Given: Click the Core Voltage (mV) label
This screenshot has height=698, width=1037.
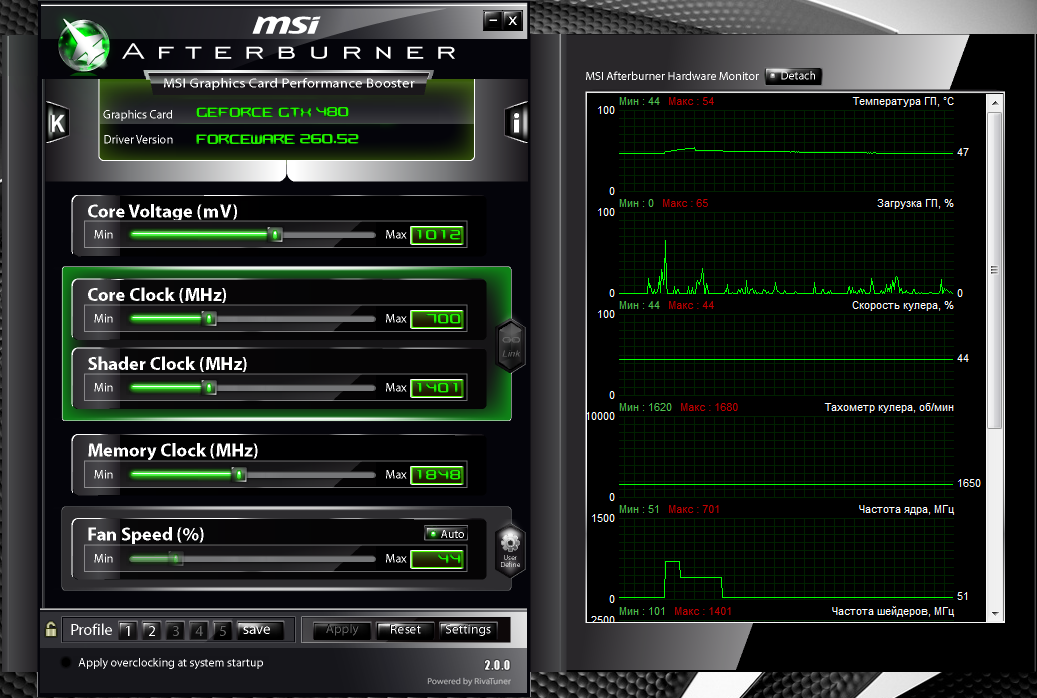Looking at the screenshot, I should click(x=162, y=211).
